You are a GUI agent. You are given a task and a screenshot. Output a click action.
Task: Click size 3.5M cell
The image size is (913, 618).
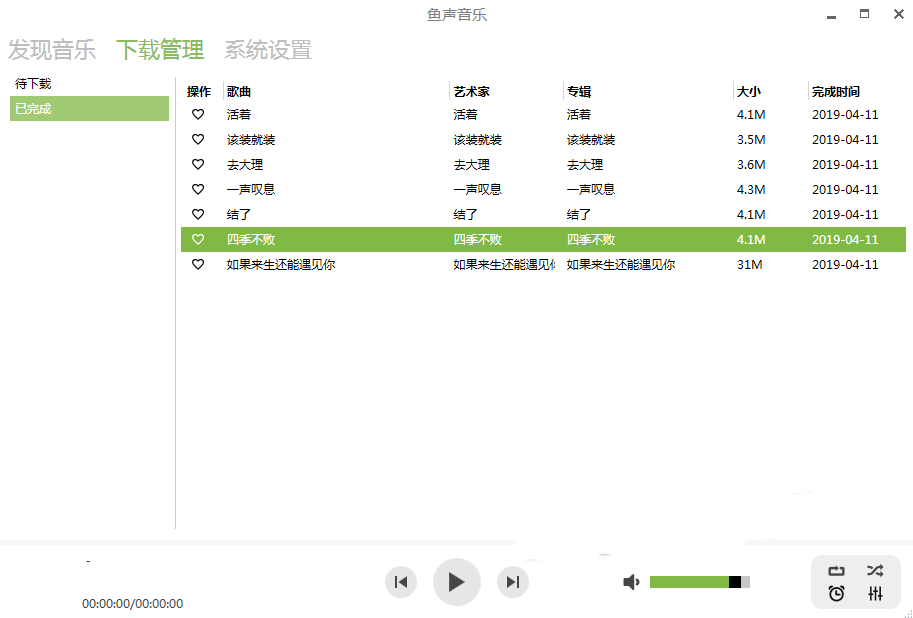[x=751, y=140]
